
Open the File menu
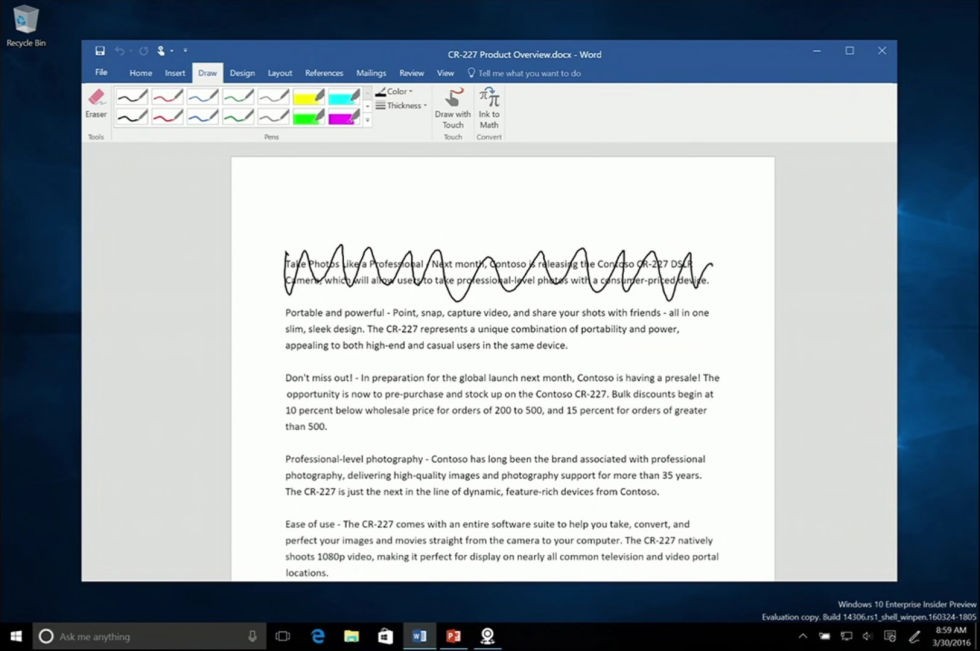tap(101, 72)
